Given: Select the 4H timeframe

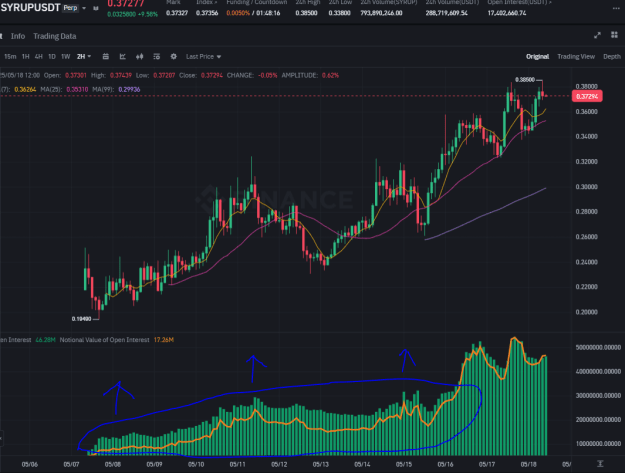Looking at the screenshot, I should click(39, 57).
